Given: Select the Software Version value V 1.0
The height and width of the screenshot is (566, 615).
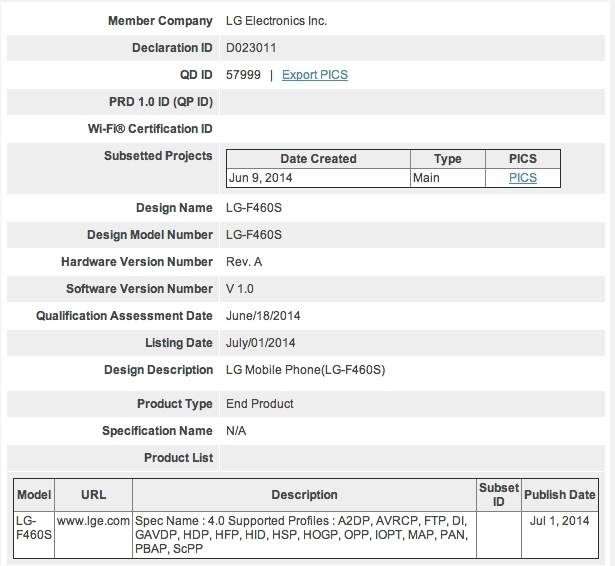Looking at the screenshot, I should [240, 289].
